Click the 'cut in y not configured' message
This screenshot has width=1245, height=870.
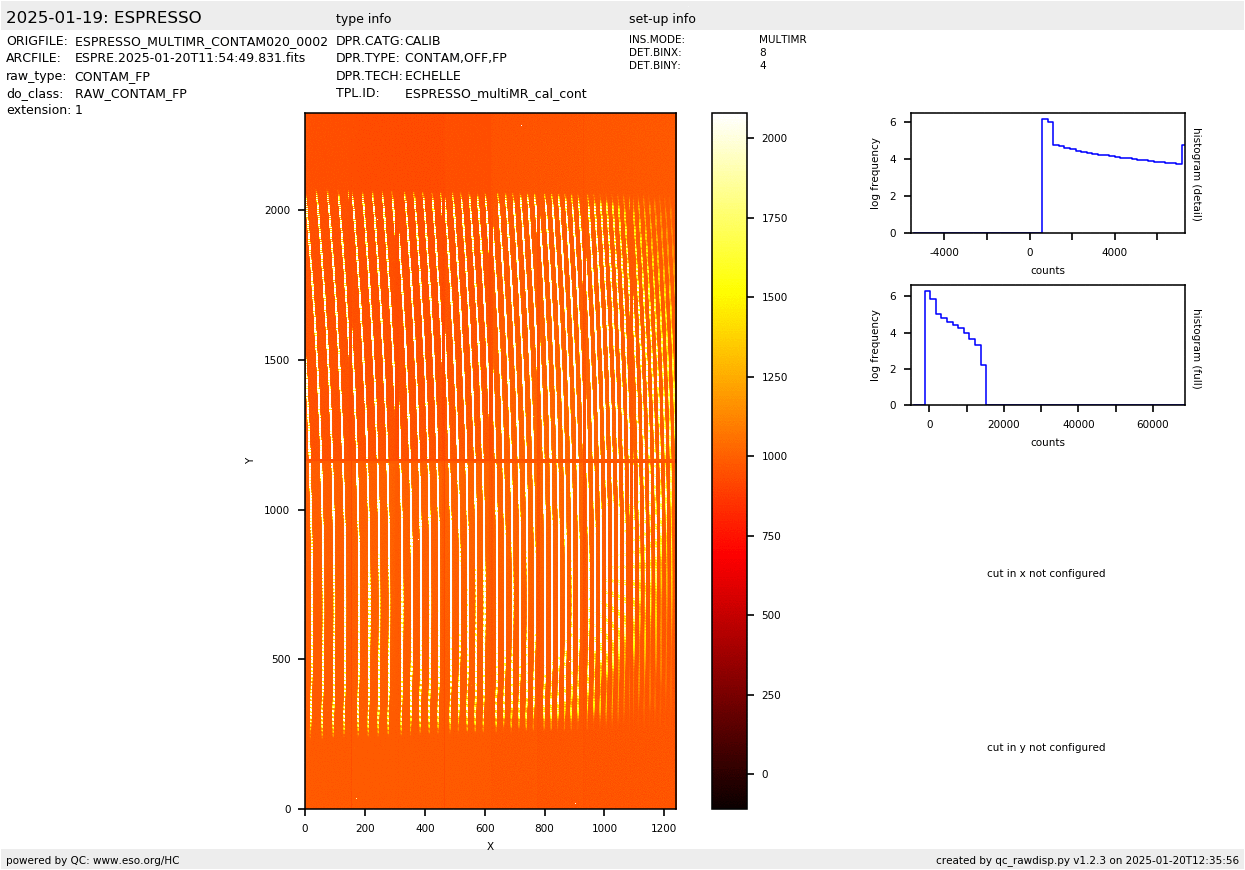[x=1046, y=748]
